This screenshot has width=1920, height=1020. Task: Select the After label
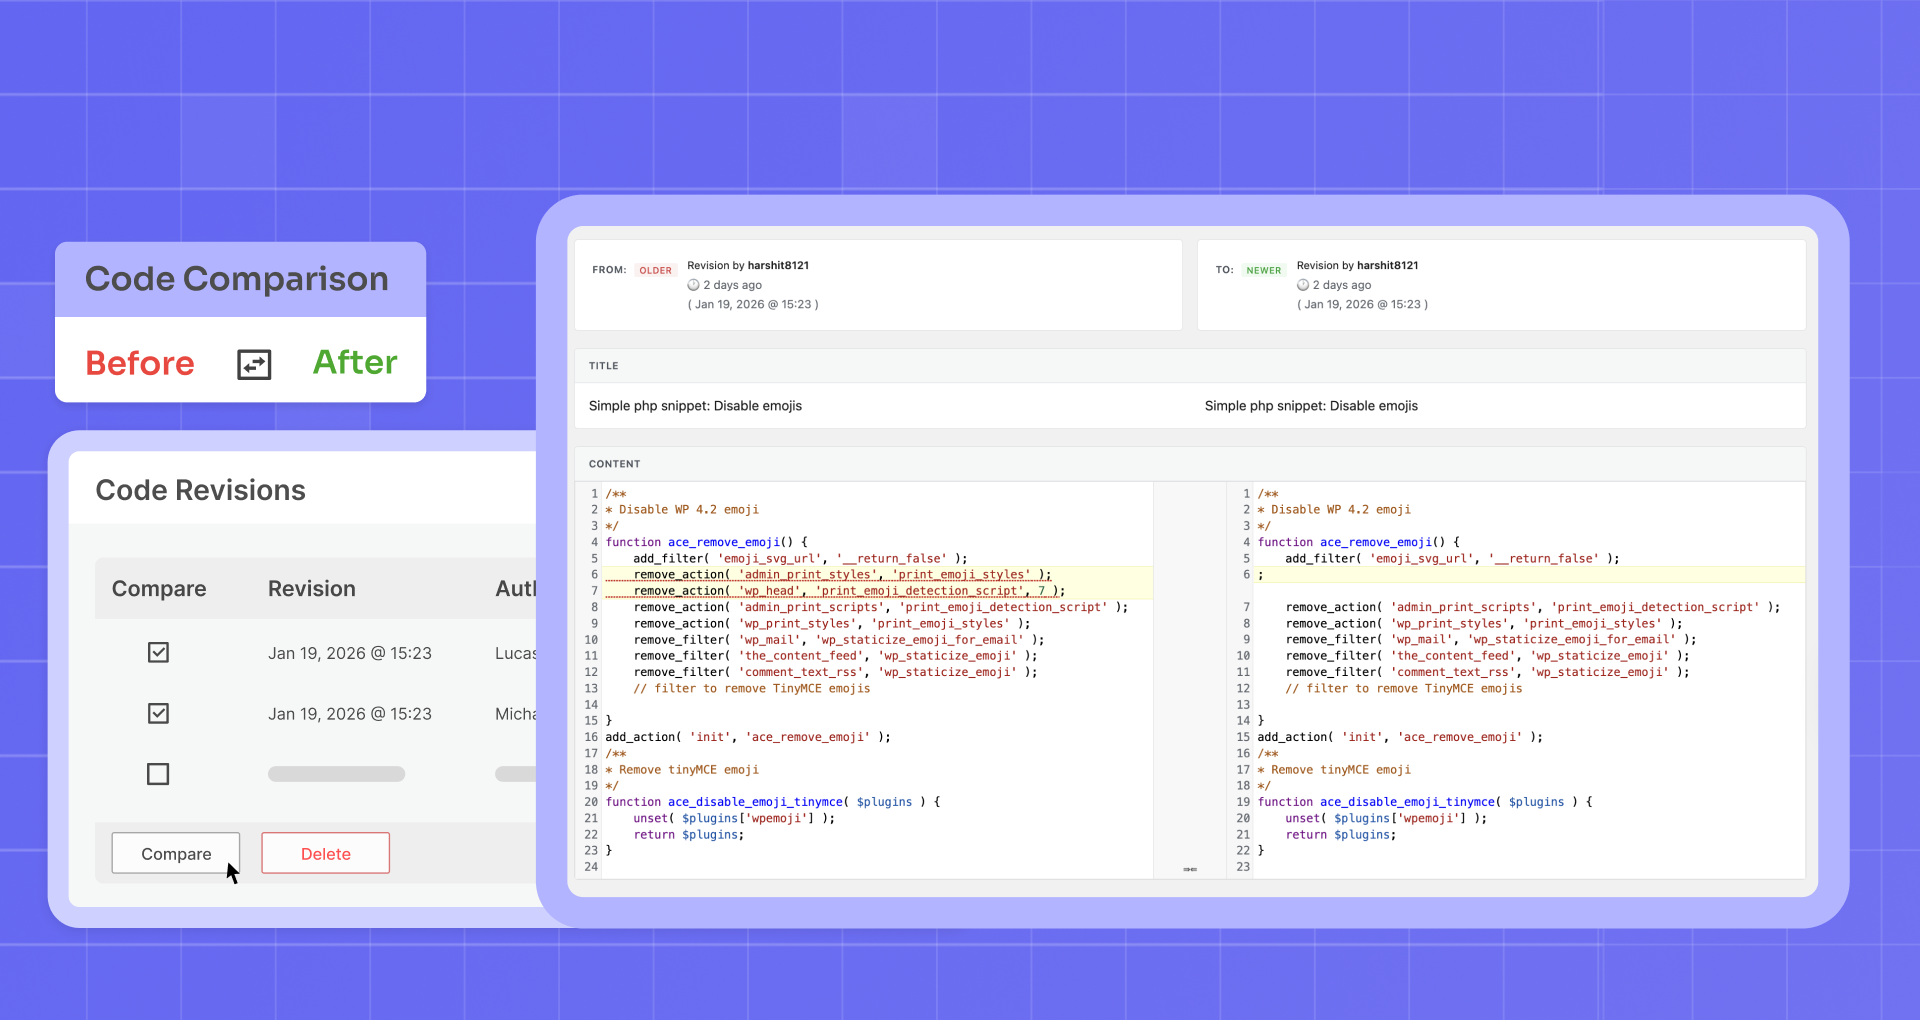355,362
